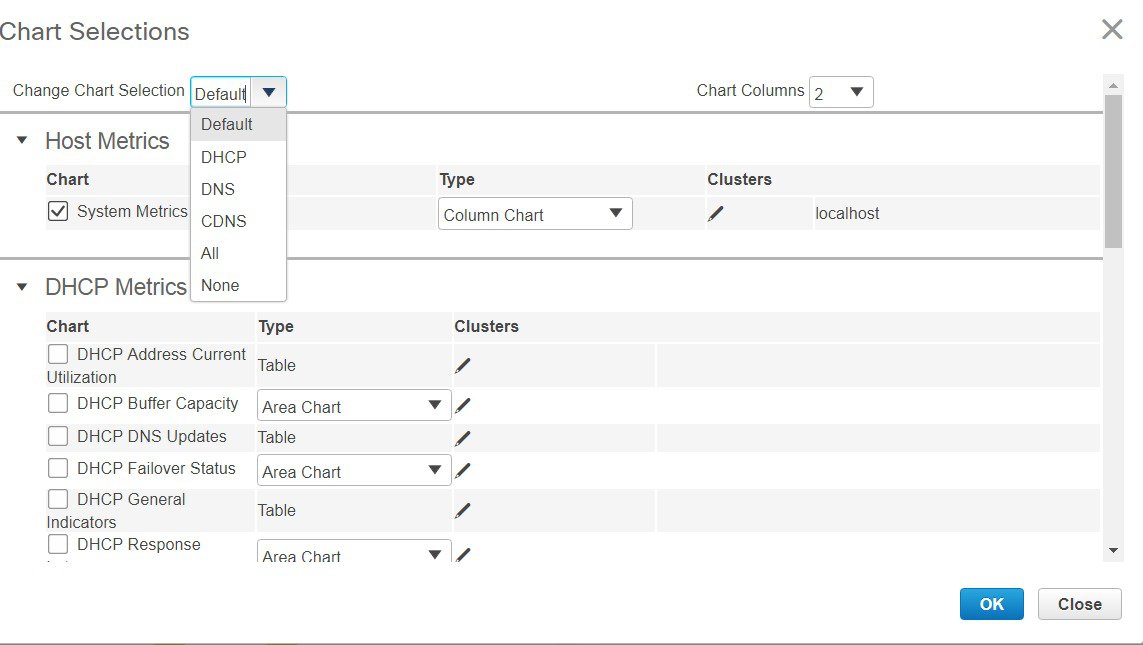Image resolution: width=1143 pixels, height=645 pixels.
Task: Click the OK button
Action: pos(991,604)
